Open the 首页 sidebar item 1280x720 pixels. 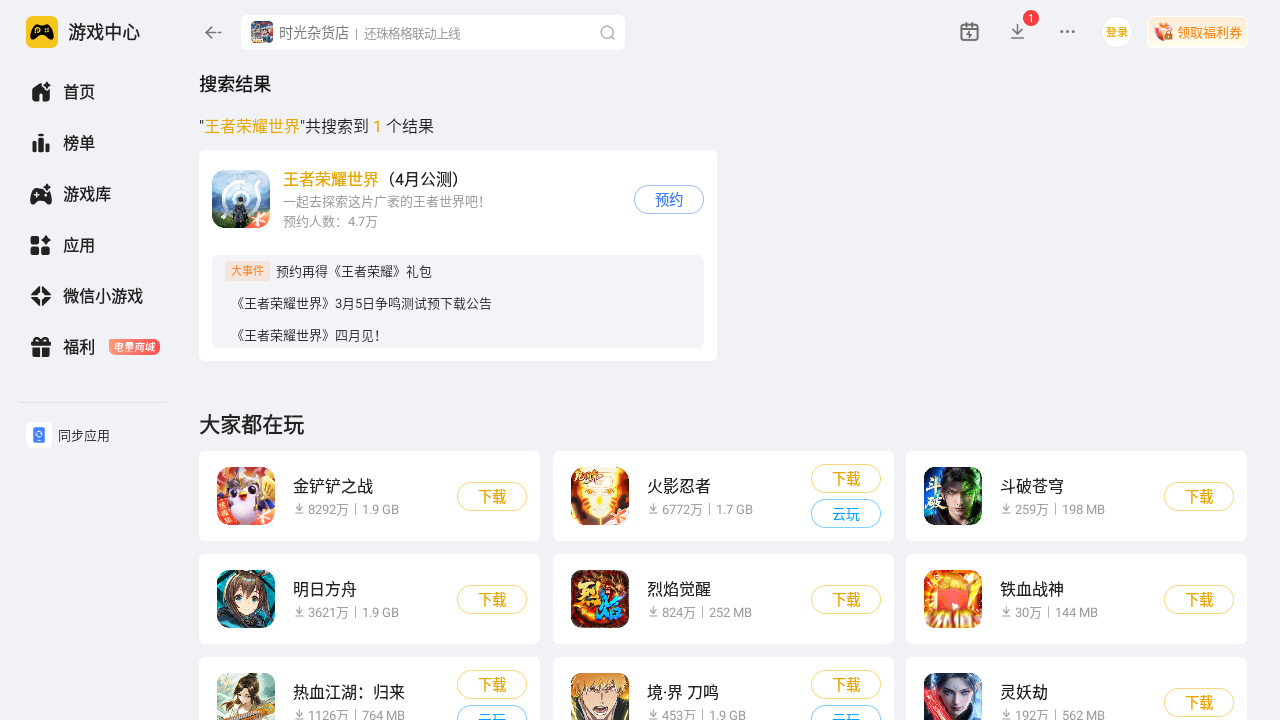point(92,92)
